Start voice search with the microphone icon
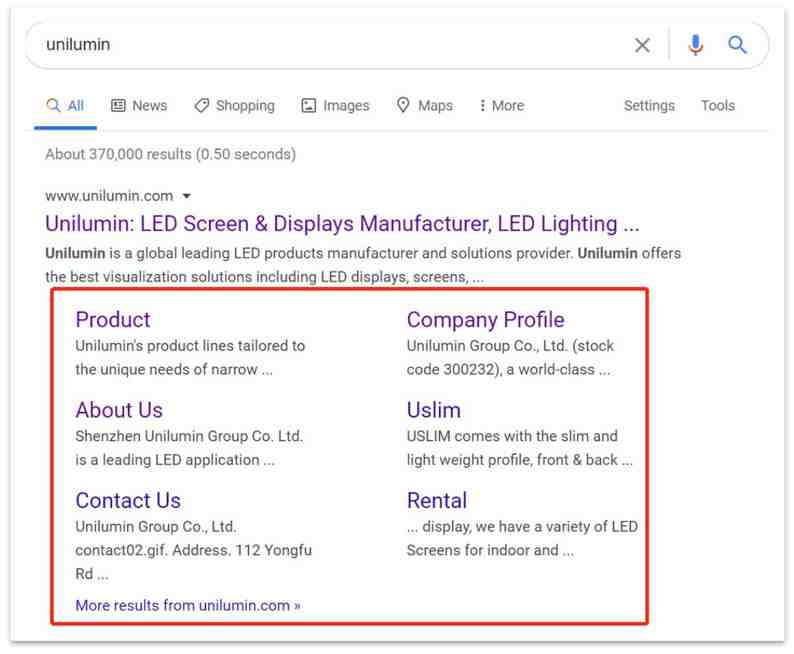 tap(695, 45)
